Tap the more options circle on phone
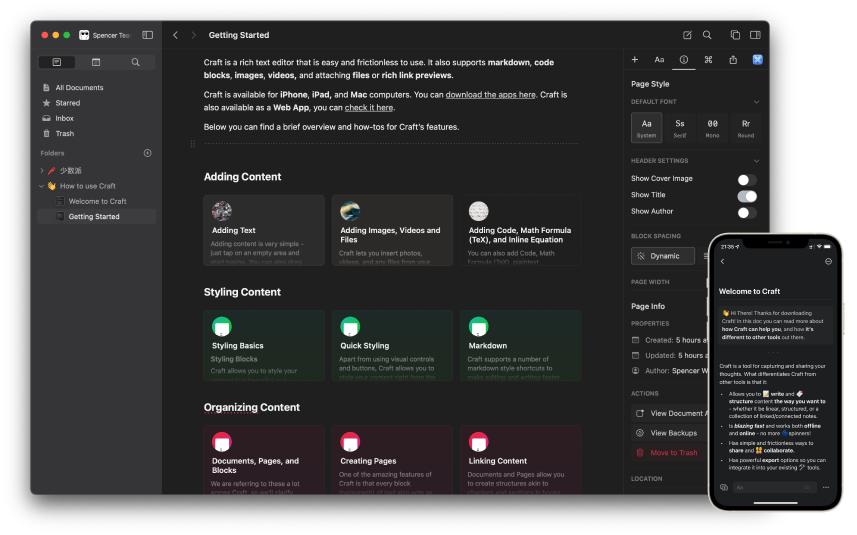 click(x=829, y=262)
